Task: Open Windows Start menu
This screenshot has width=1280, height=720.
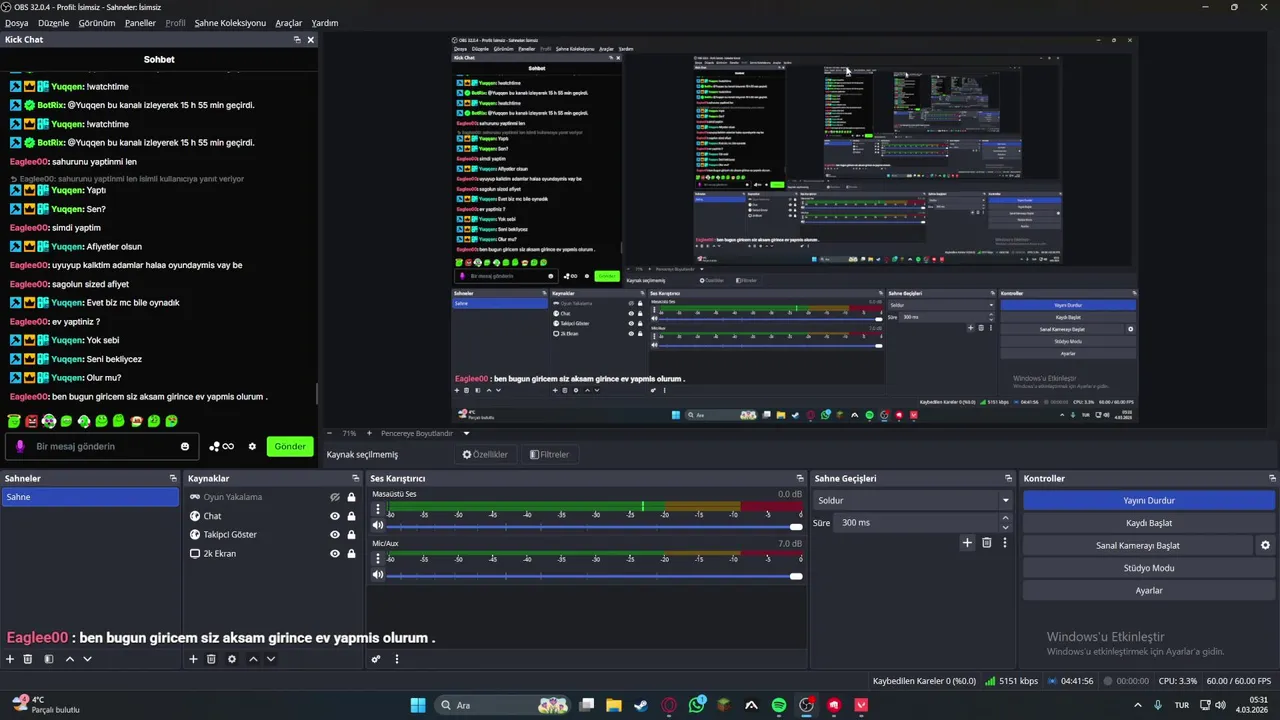Action: pos(418,705)
